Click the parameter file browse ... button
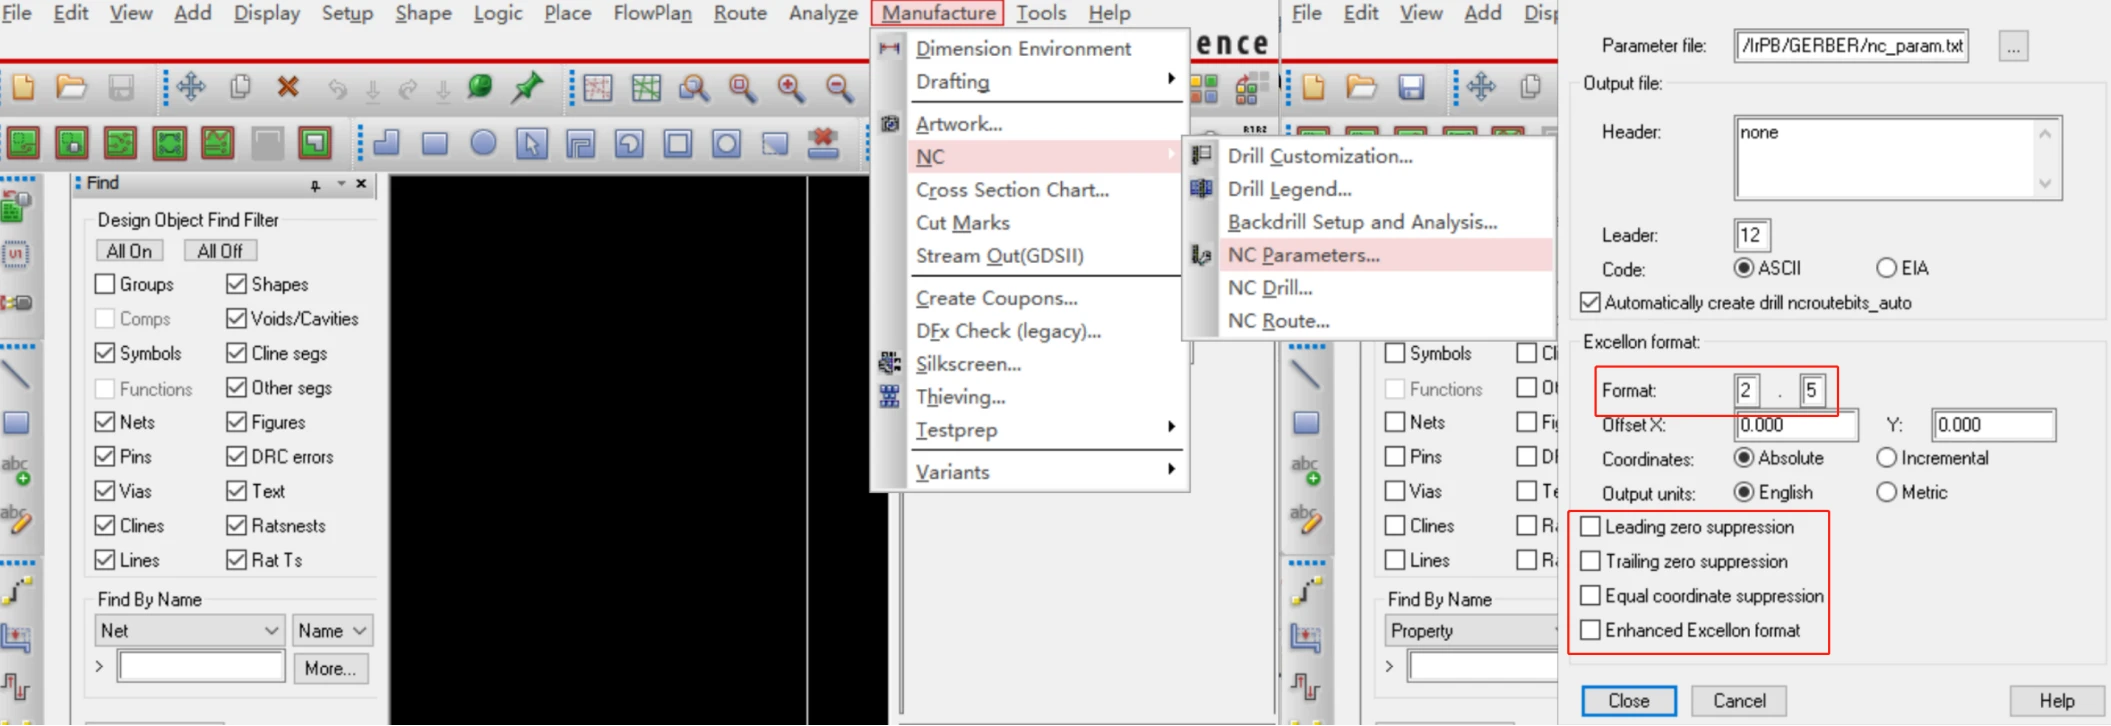The image size is (2111, 726). pos(2013,46)
